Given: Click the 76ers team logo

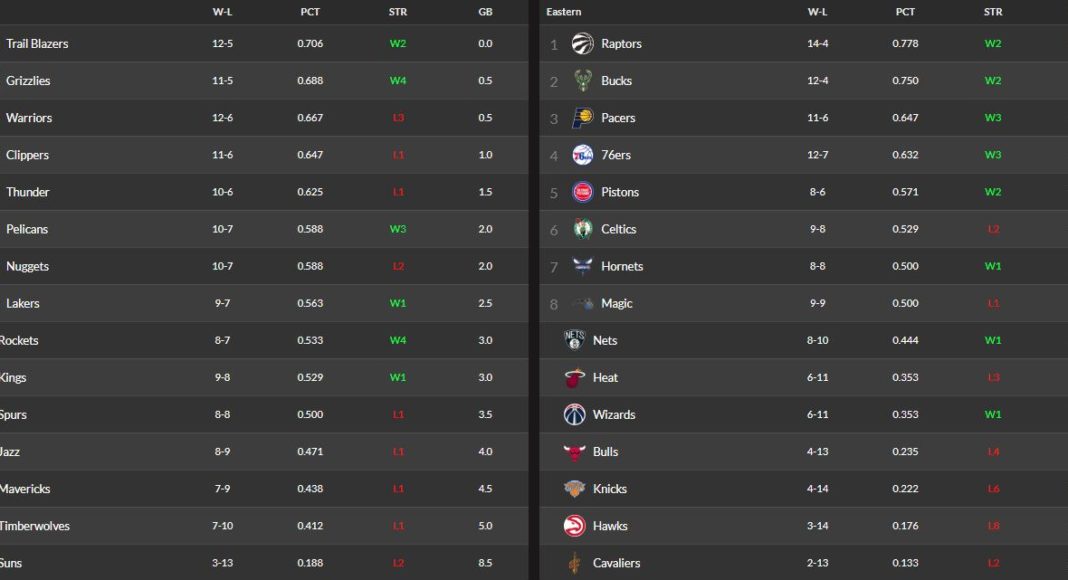Looking at the screenshot, I should coord(582,155).
